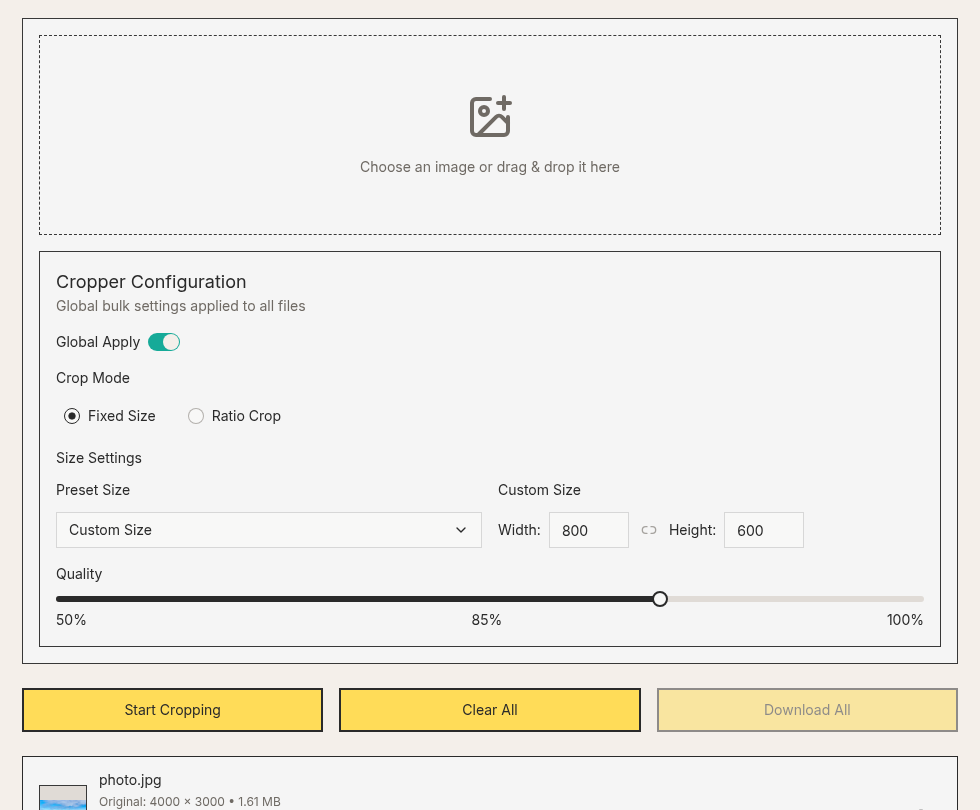Click the 100% quality label
This screenshot has width=980, height=810.
pyautogui.click(x=904, y=620)
